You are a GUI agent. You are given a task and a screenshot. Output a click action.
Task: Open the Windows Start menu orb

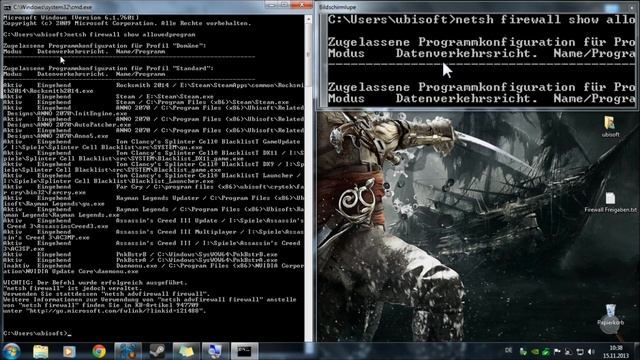[x=11, y=351]
